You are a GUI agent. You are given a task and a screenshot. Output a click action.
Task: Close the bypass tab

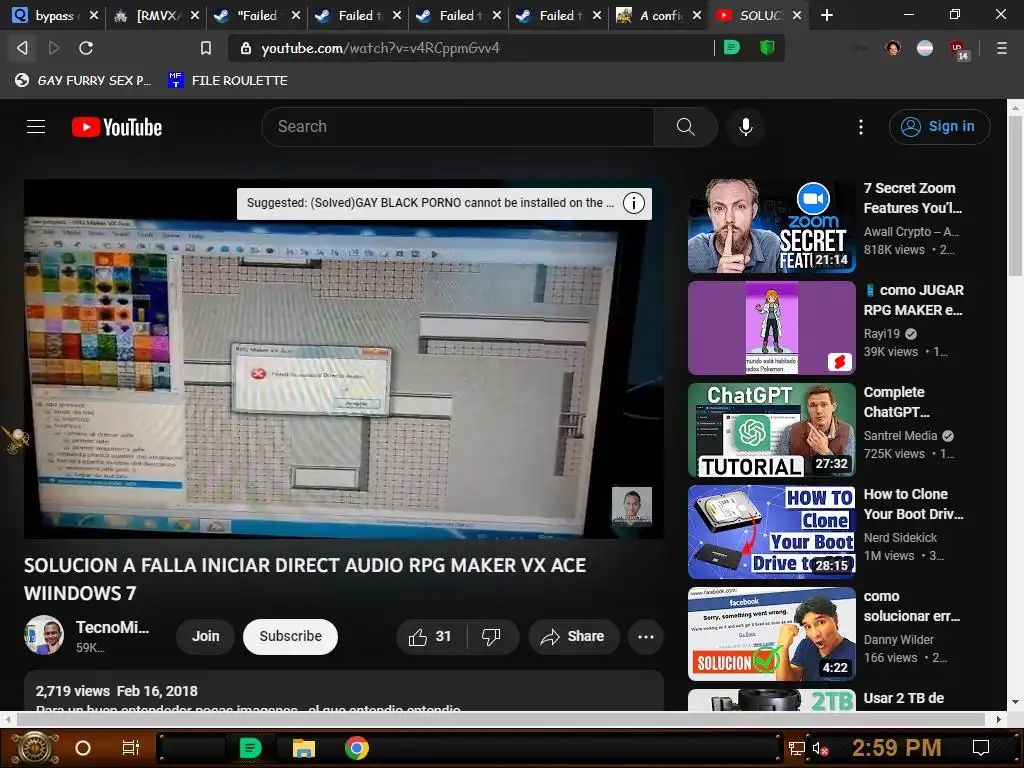coord(94,15)
